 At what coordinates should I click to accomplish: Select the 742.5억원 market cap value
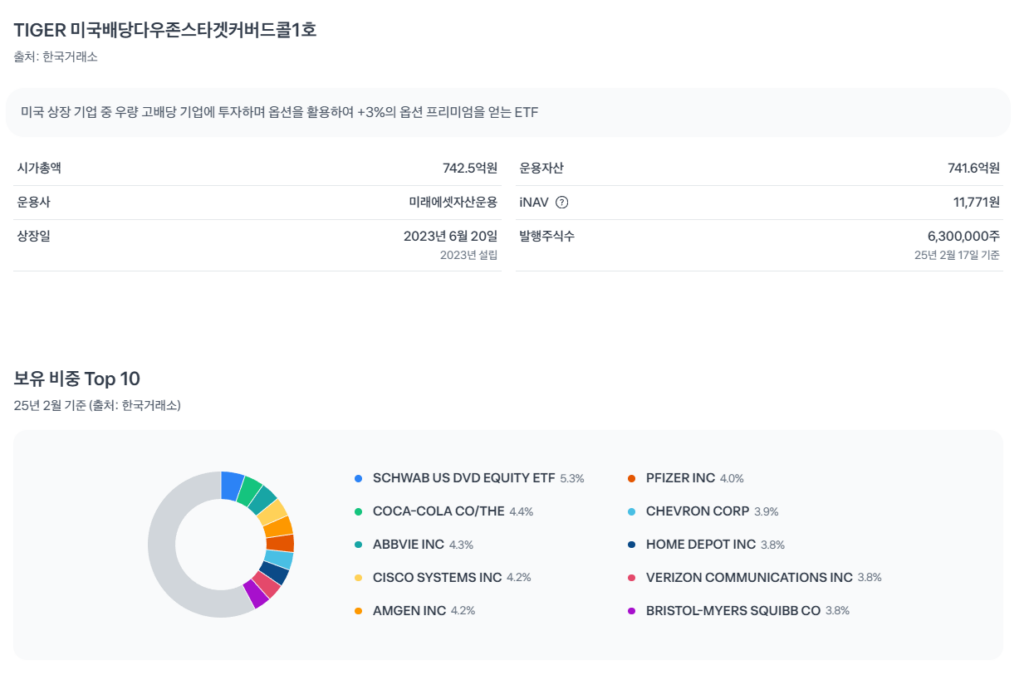(x=470, y=168)
